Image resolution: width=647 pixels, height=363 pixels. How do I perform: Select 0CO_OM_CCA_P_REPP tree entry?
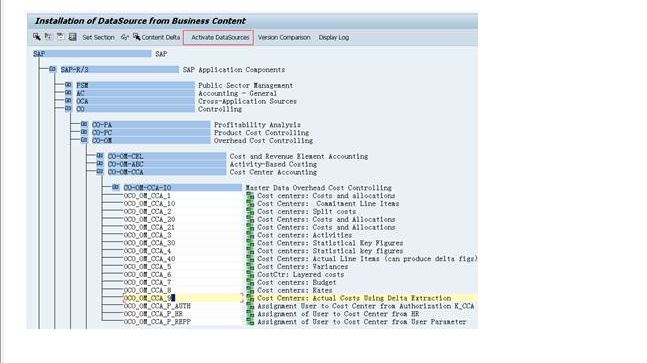tap(157, 322)
